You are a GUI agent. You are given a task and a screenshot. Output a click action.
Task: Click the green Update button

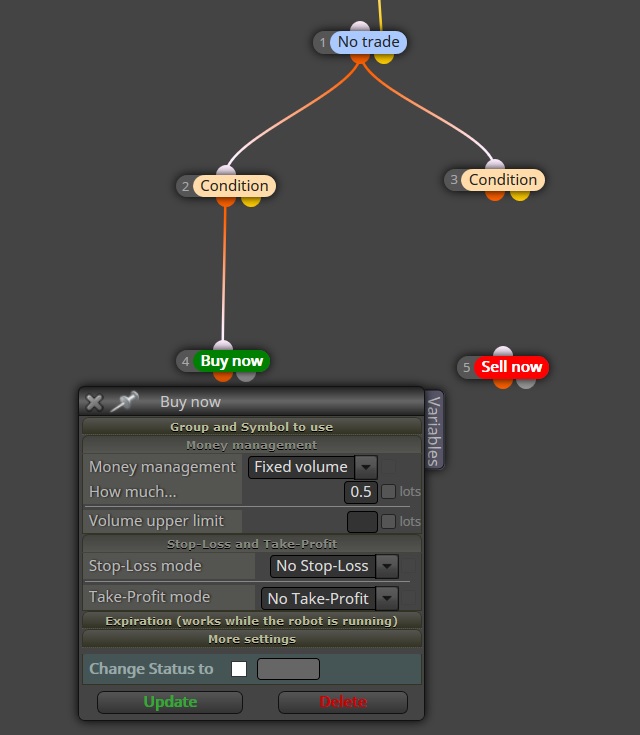tap(170, 702)
